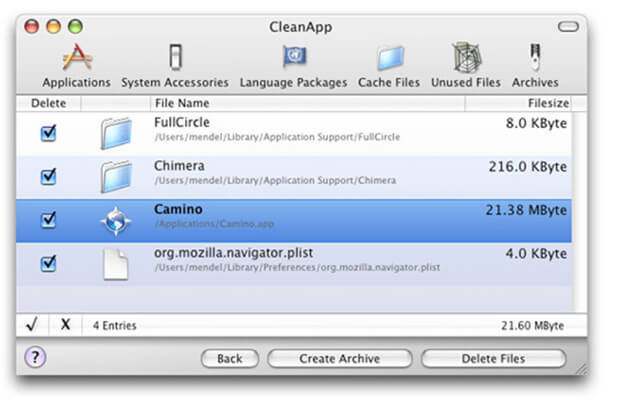
Task: Show Cache Files from the toolbar
Action: (x=389, y=66)
